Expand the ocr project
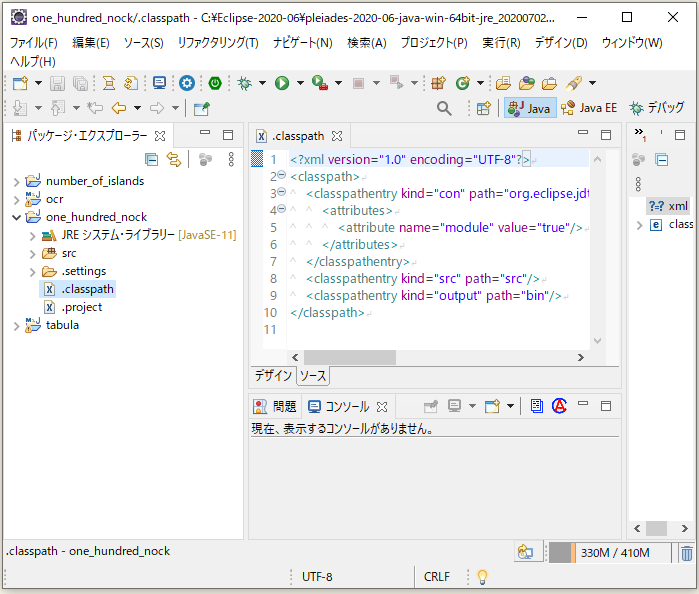The image size is (699, 594). point(16,200)
